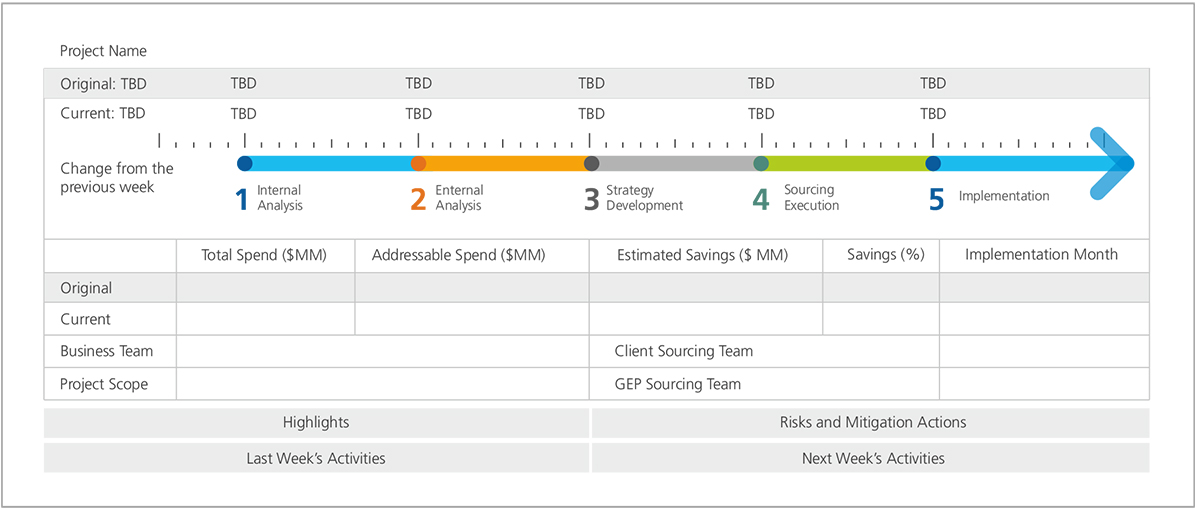Click the stage 5 Implementation timeline dot
Image resolution: width=1200 pixels, height=510 pixels.
pyautogui.click(x=933, y=163)
